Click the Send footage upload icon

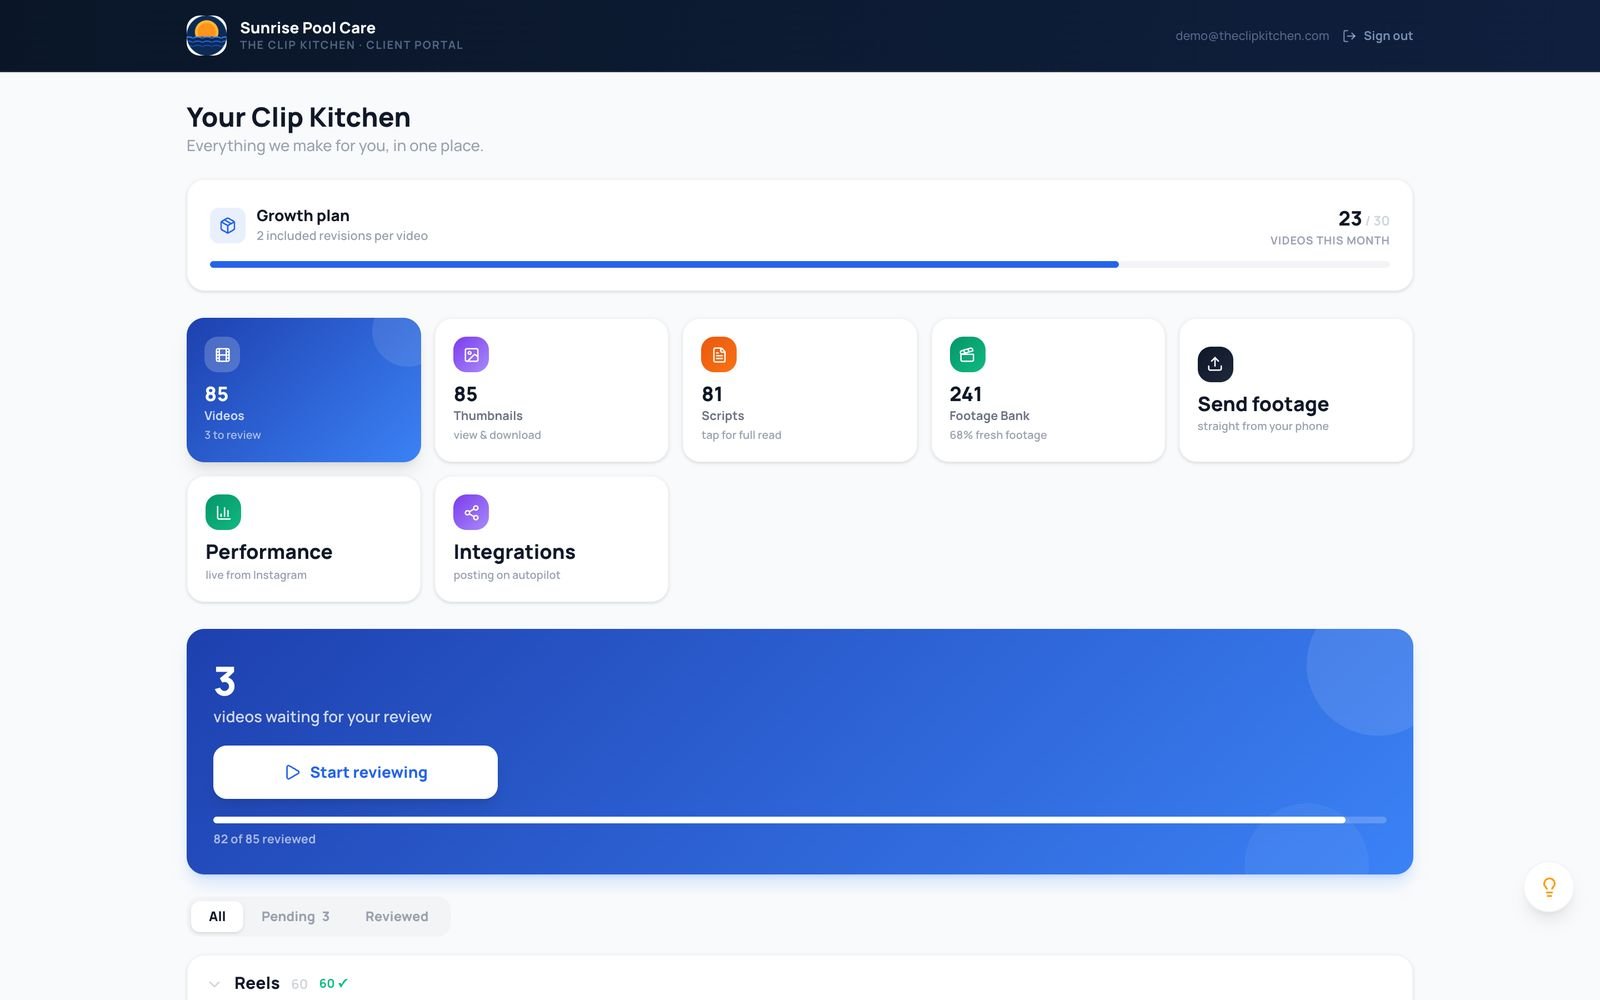[1215, 364]
